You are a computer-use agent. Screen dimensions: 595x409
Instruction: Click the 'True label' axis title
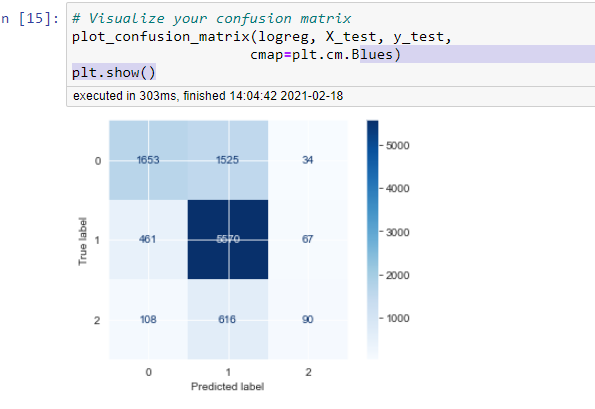pyautogui.click(x=82, y=241)
